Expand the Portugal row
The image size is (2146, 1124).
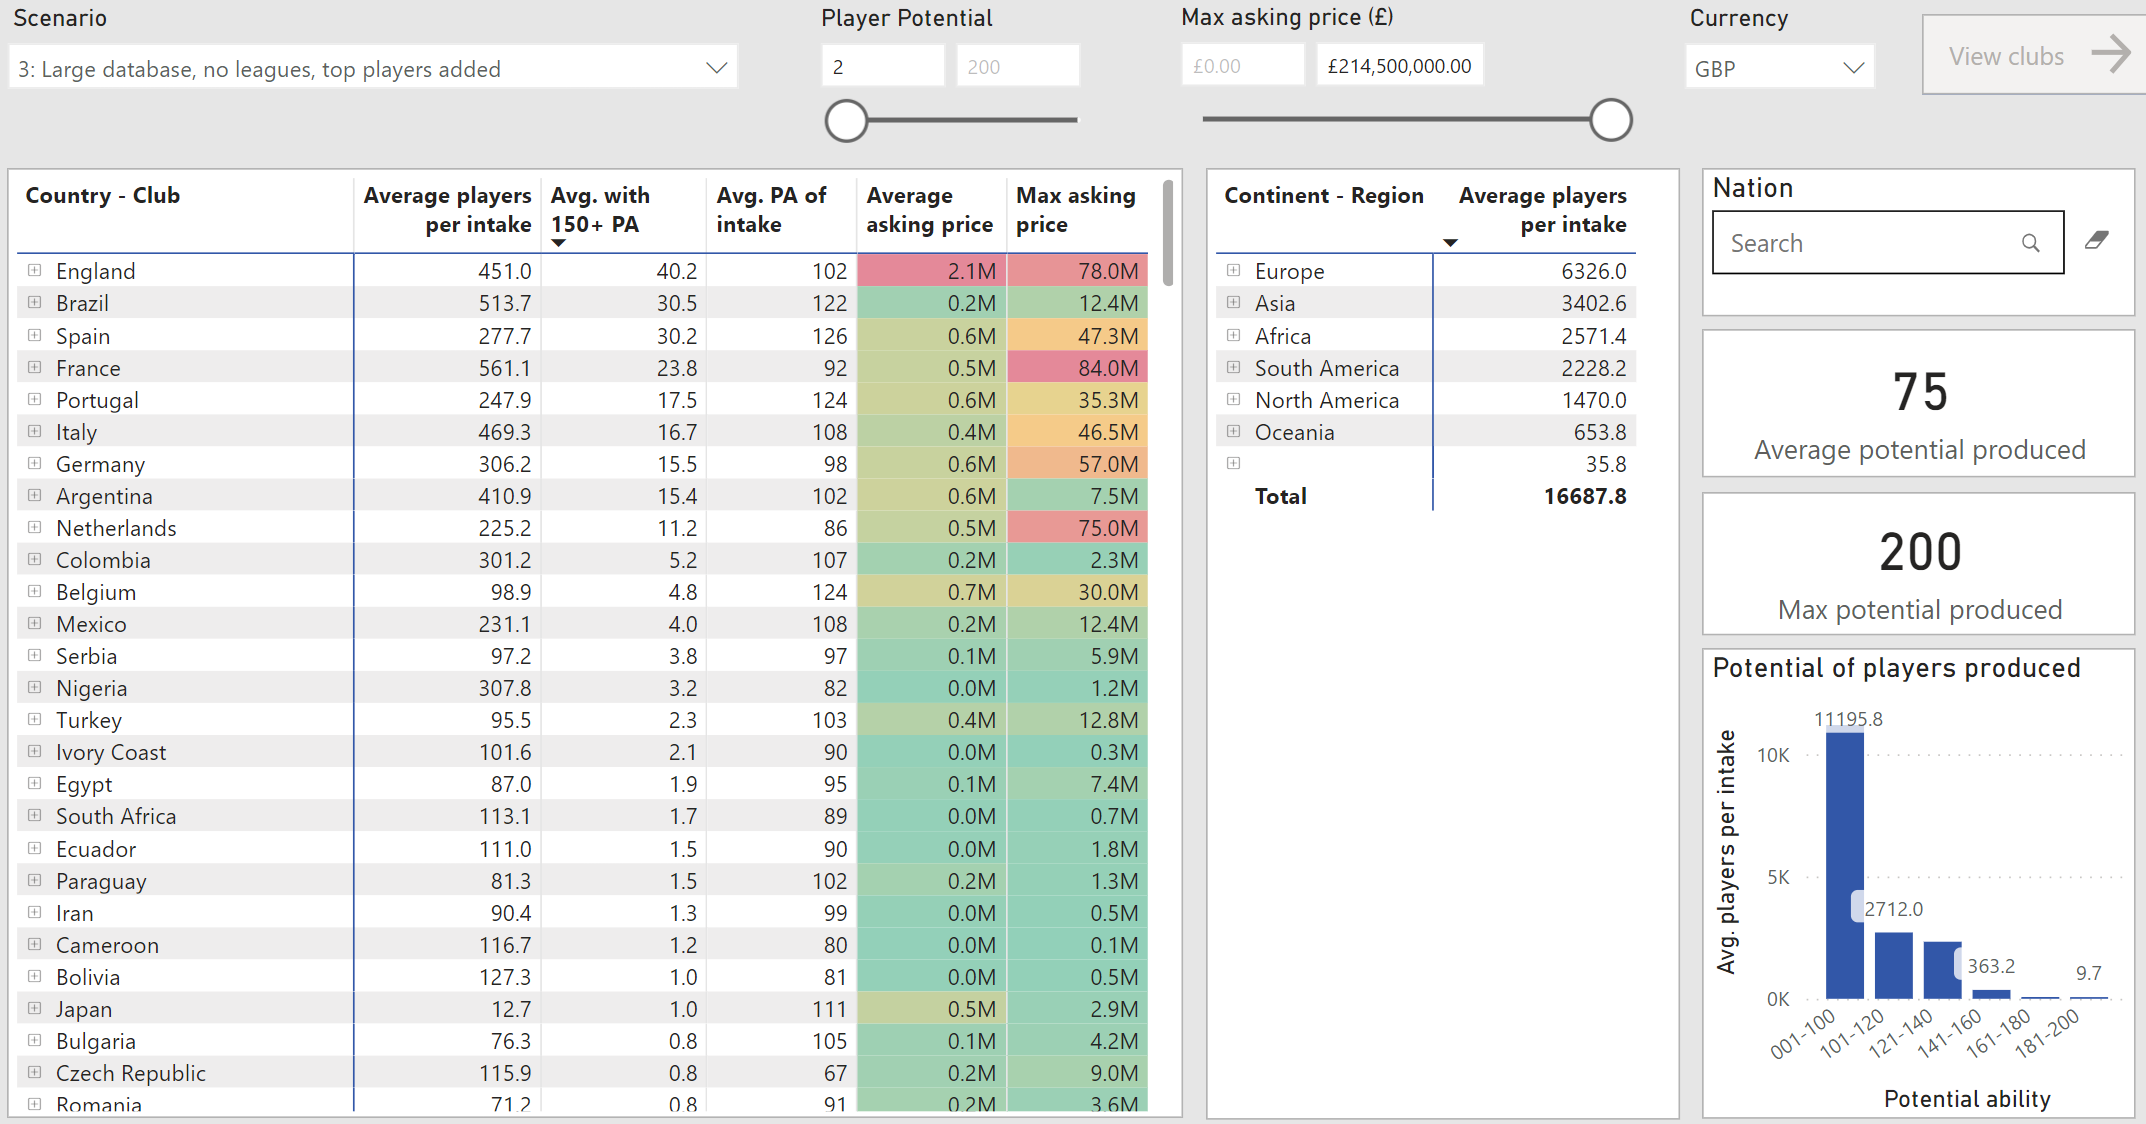point(35,399)
